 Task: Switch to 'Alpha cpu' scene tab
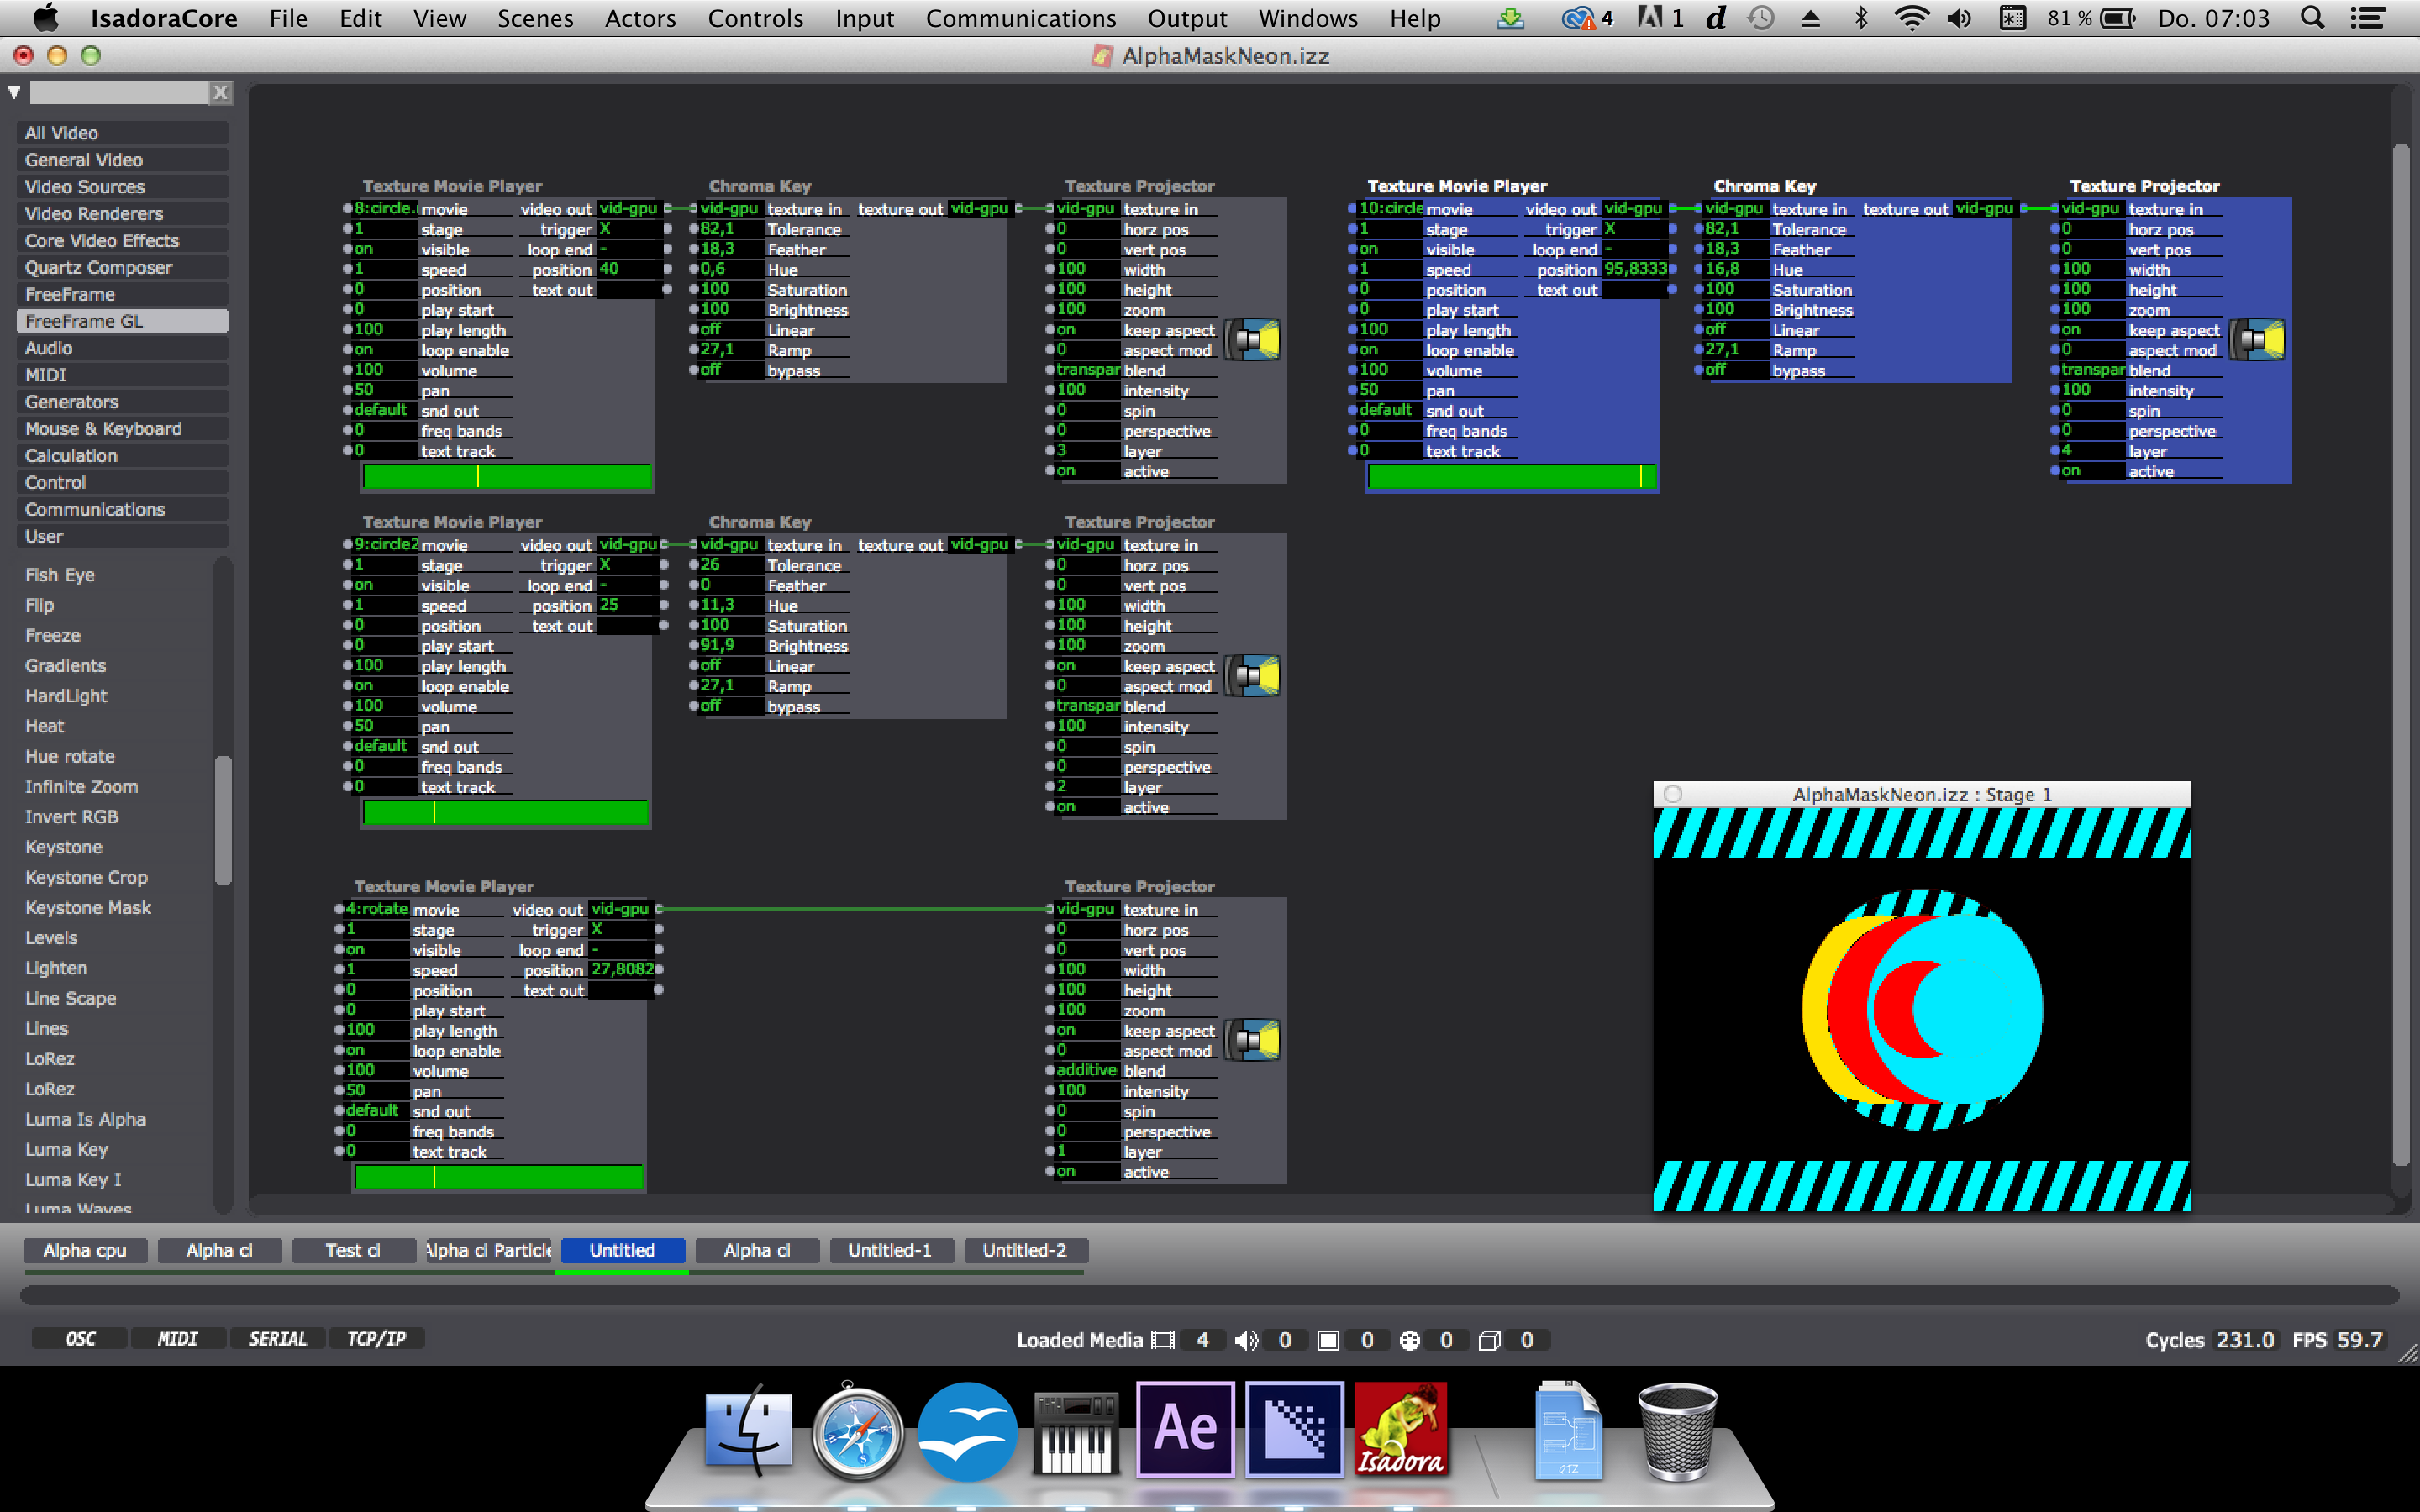tap(85, 1250)
